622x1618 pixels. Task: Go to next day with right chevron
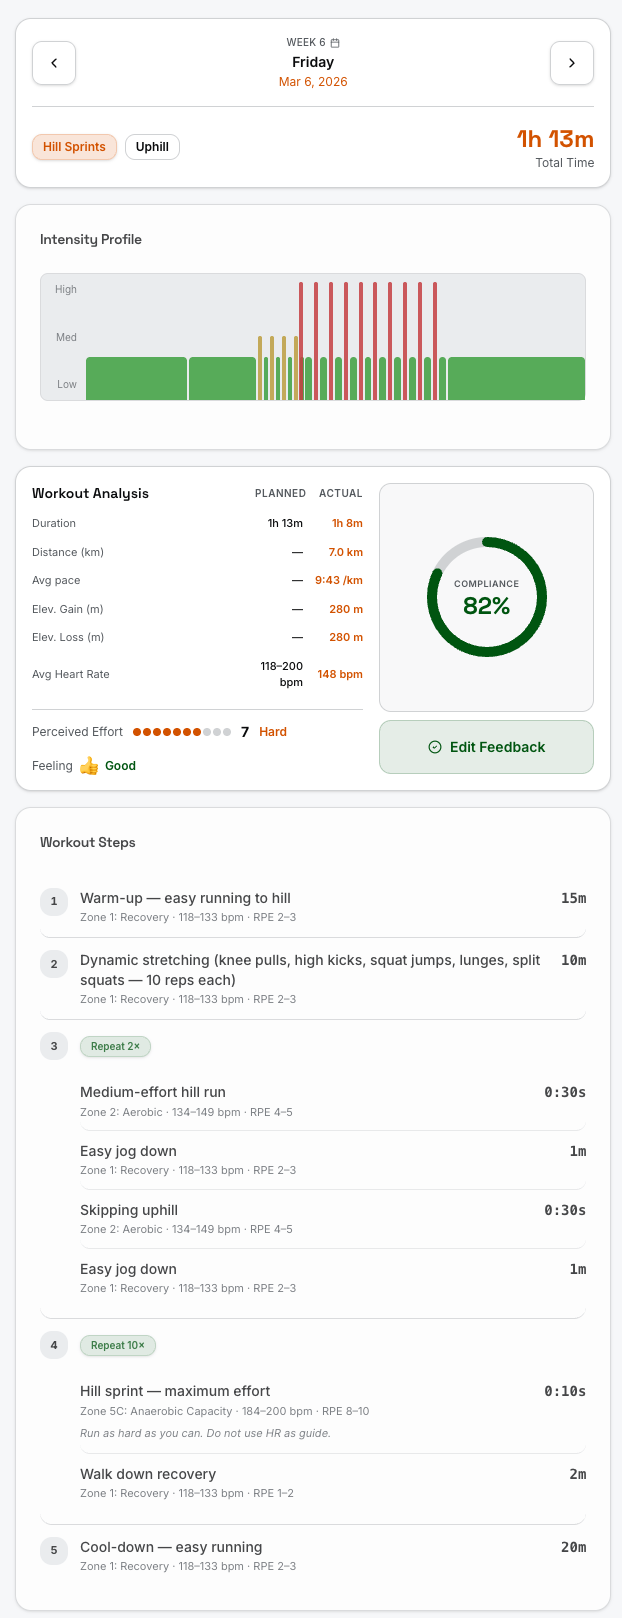pos(571,63)
